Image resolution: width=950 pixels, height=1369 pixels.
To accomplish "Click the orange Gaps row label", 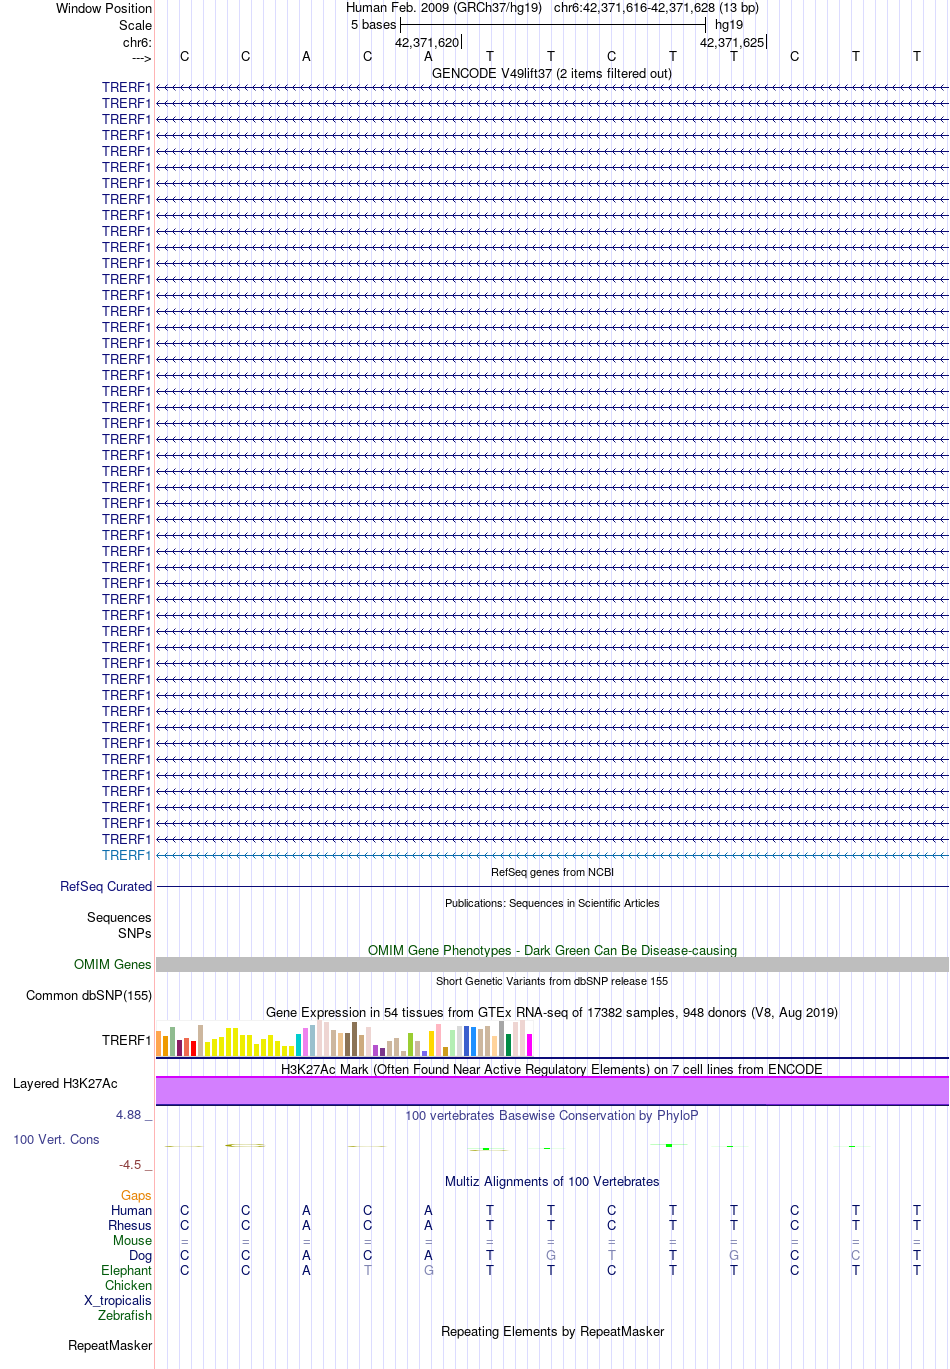I will coord(136,1195).
